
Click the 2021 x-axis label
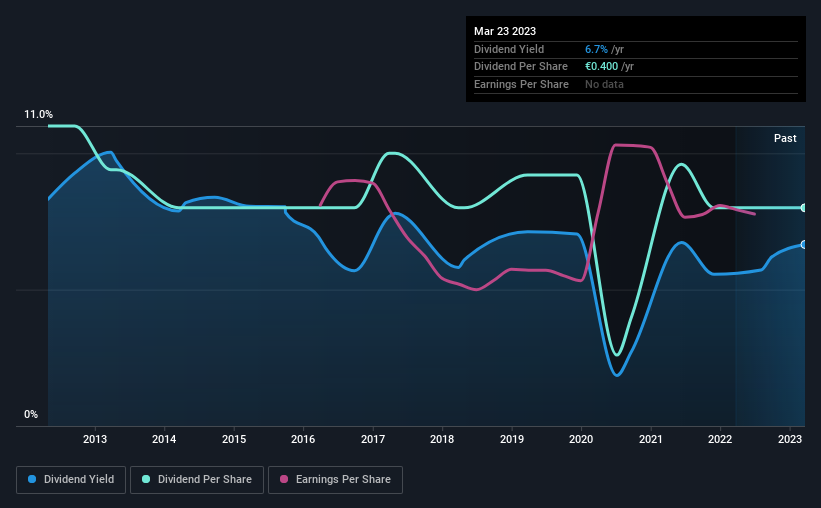click(651, 439)
